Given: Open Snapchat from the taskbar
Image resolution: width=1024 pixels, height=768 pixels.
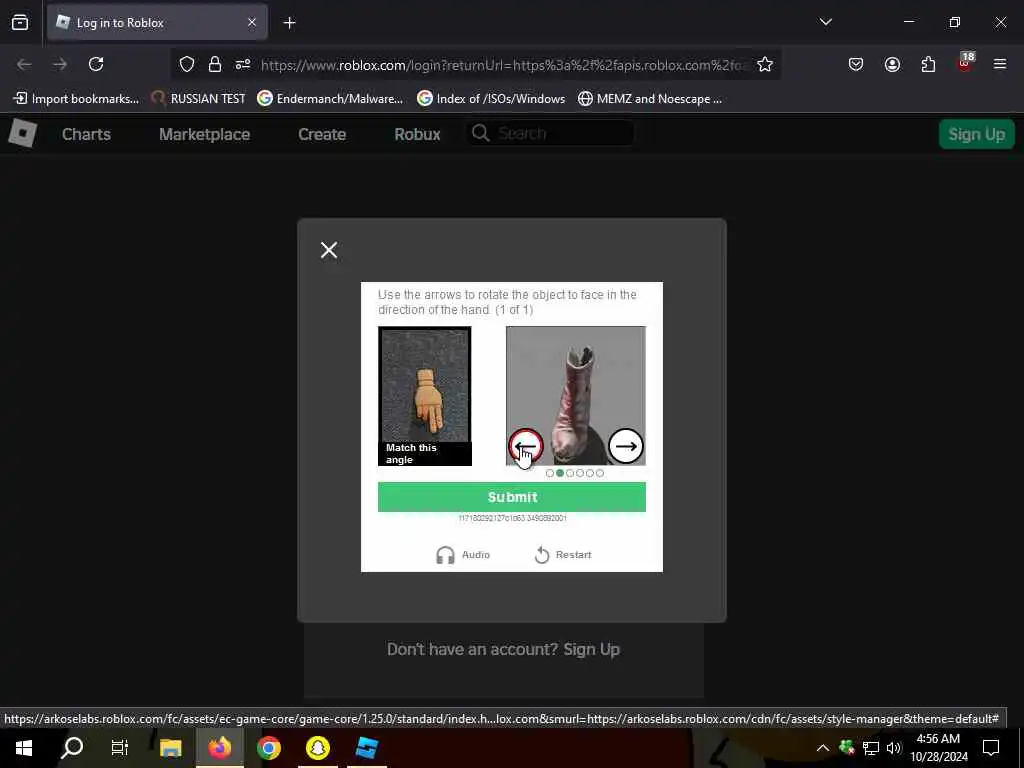Looking at the screenshot, I should (317, 748).
